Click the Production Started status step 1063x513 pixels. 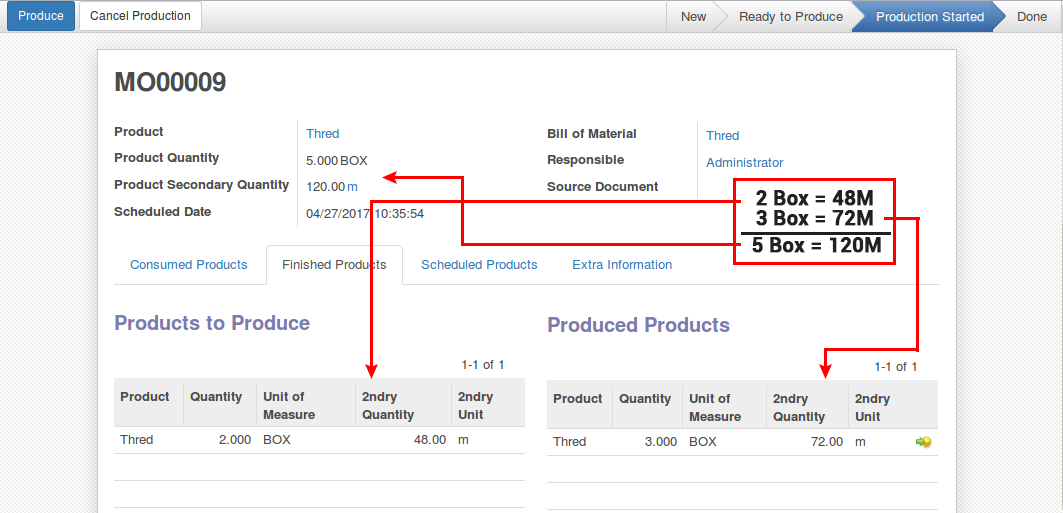click(x=929, y=17)
